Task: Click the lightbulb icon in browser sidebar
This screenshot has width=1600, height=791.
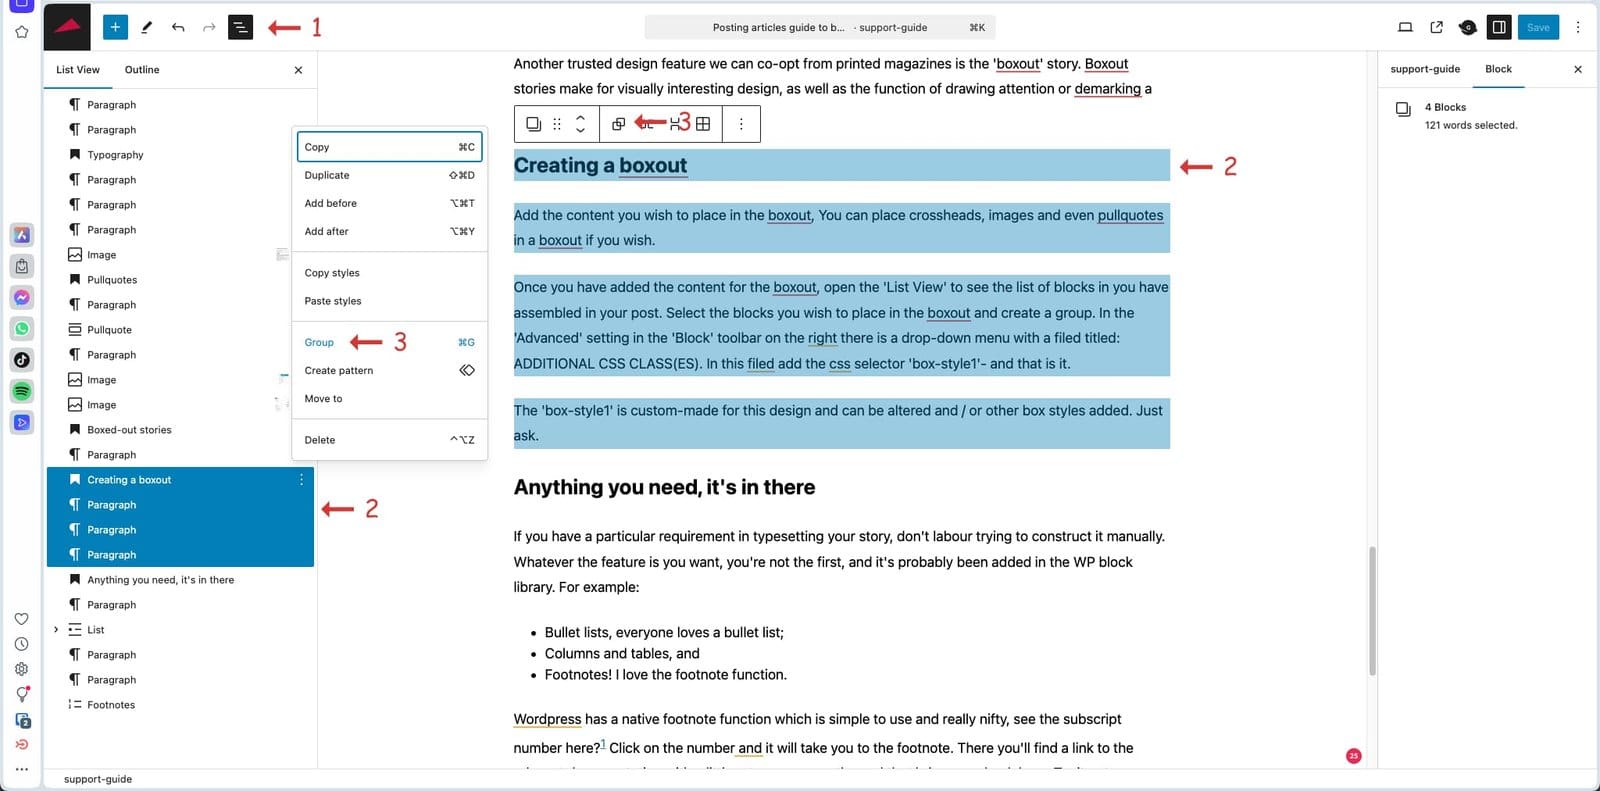Action: [21, 694]
